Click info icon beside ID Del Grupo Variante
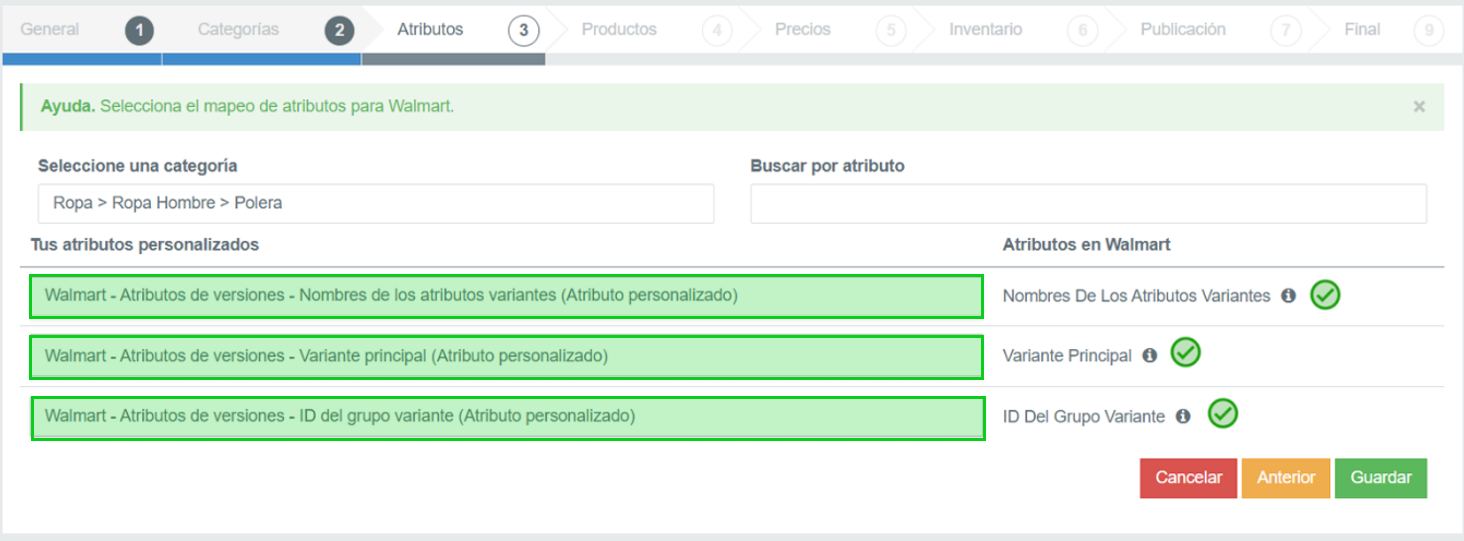The image size is (1464, 541). point(1183,416)
